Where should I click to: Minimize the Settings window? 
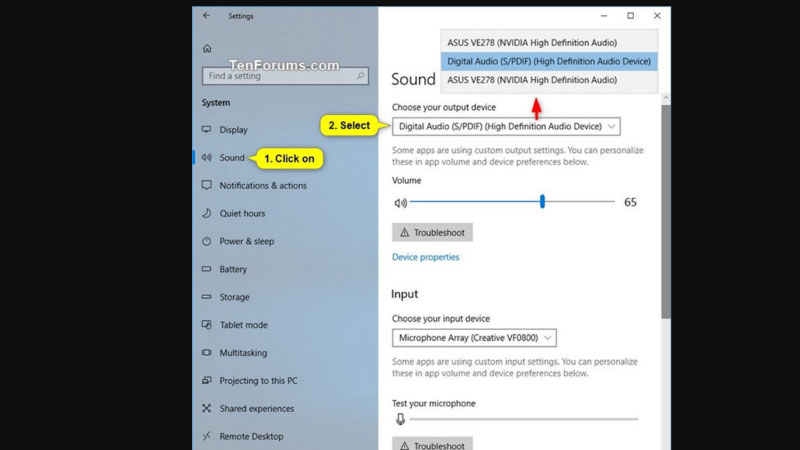(x=604, y=16)
